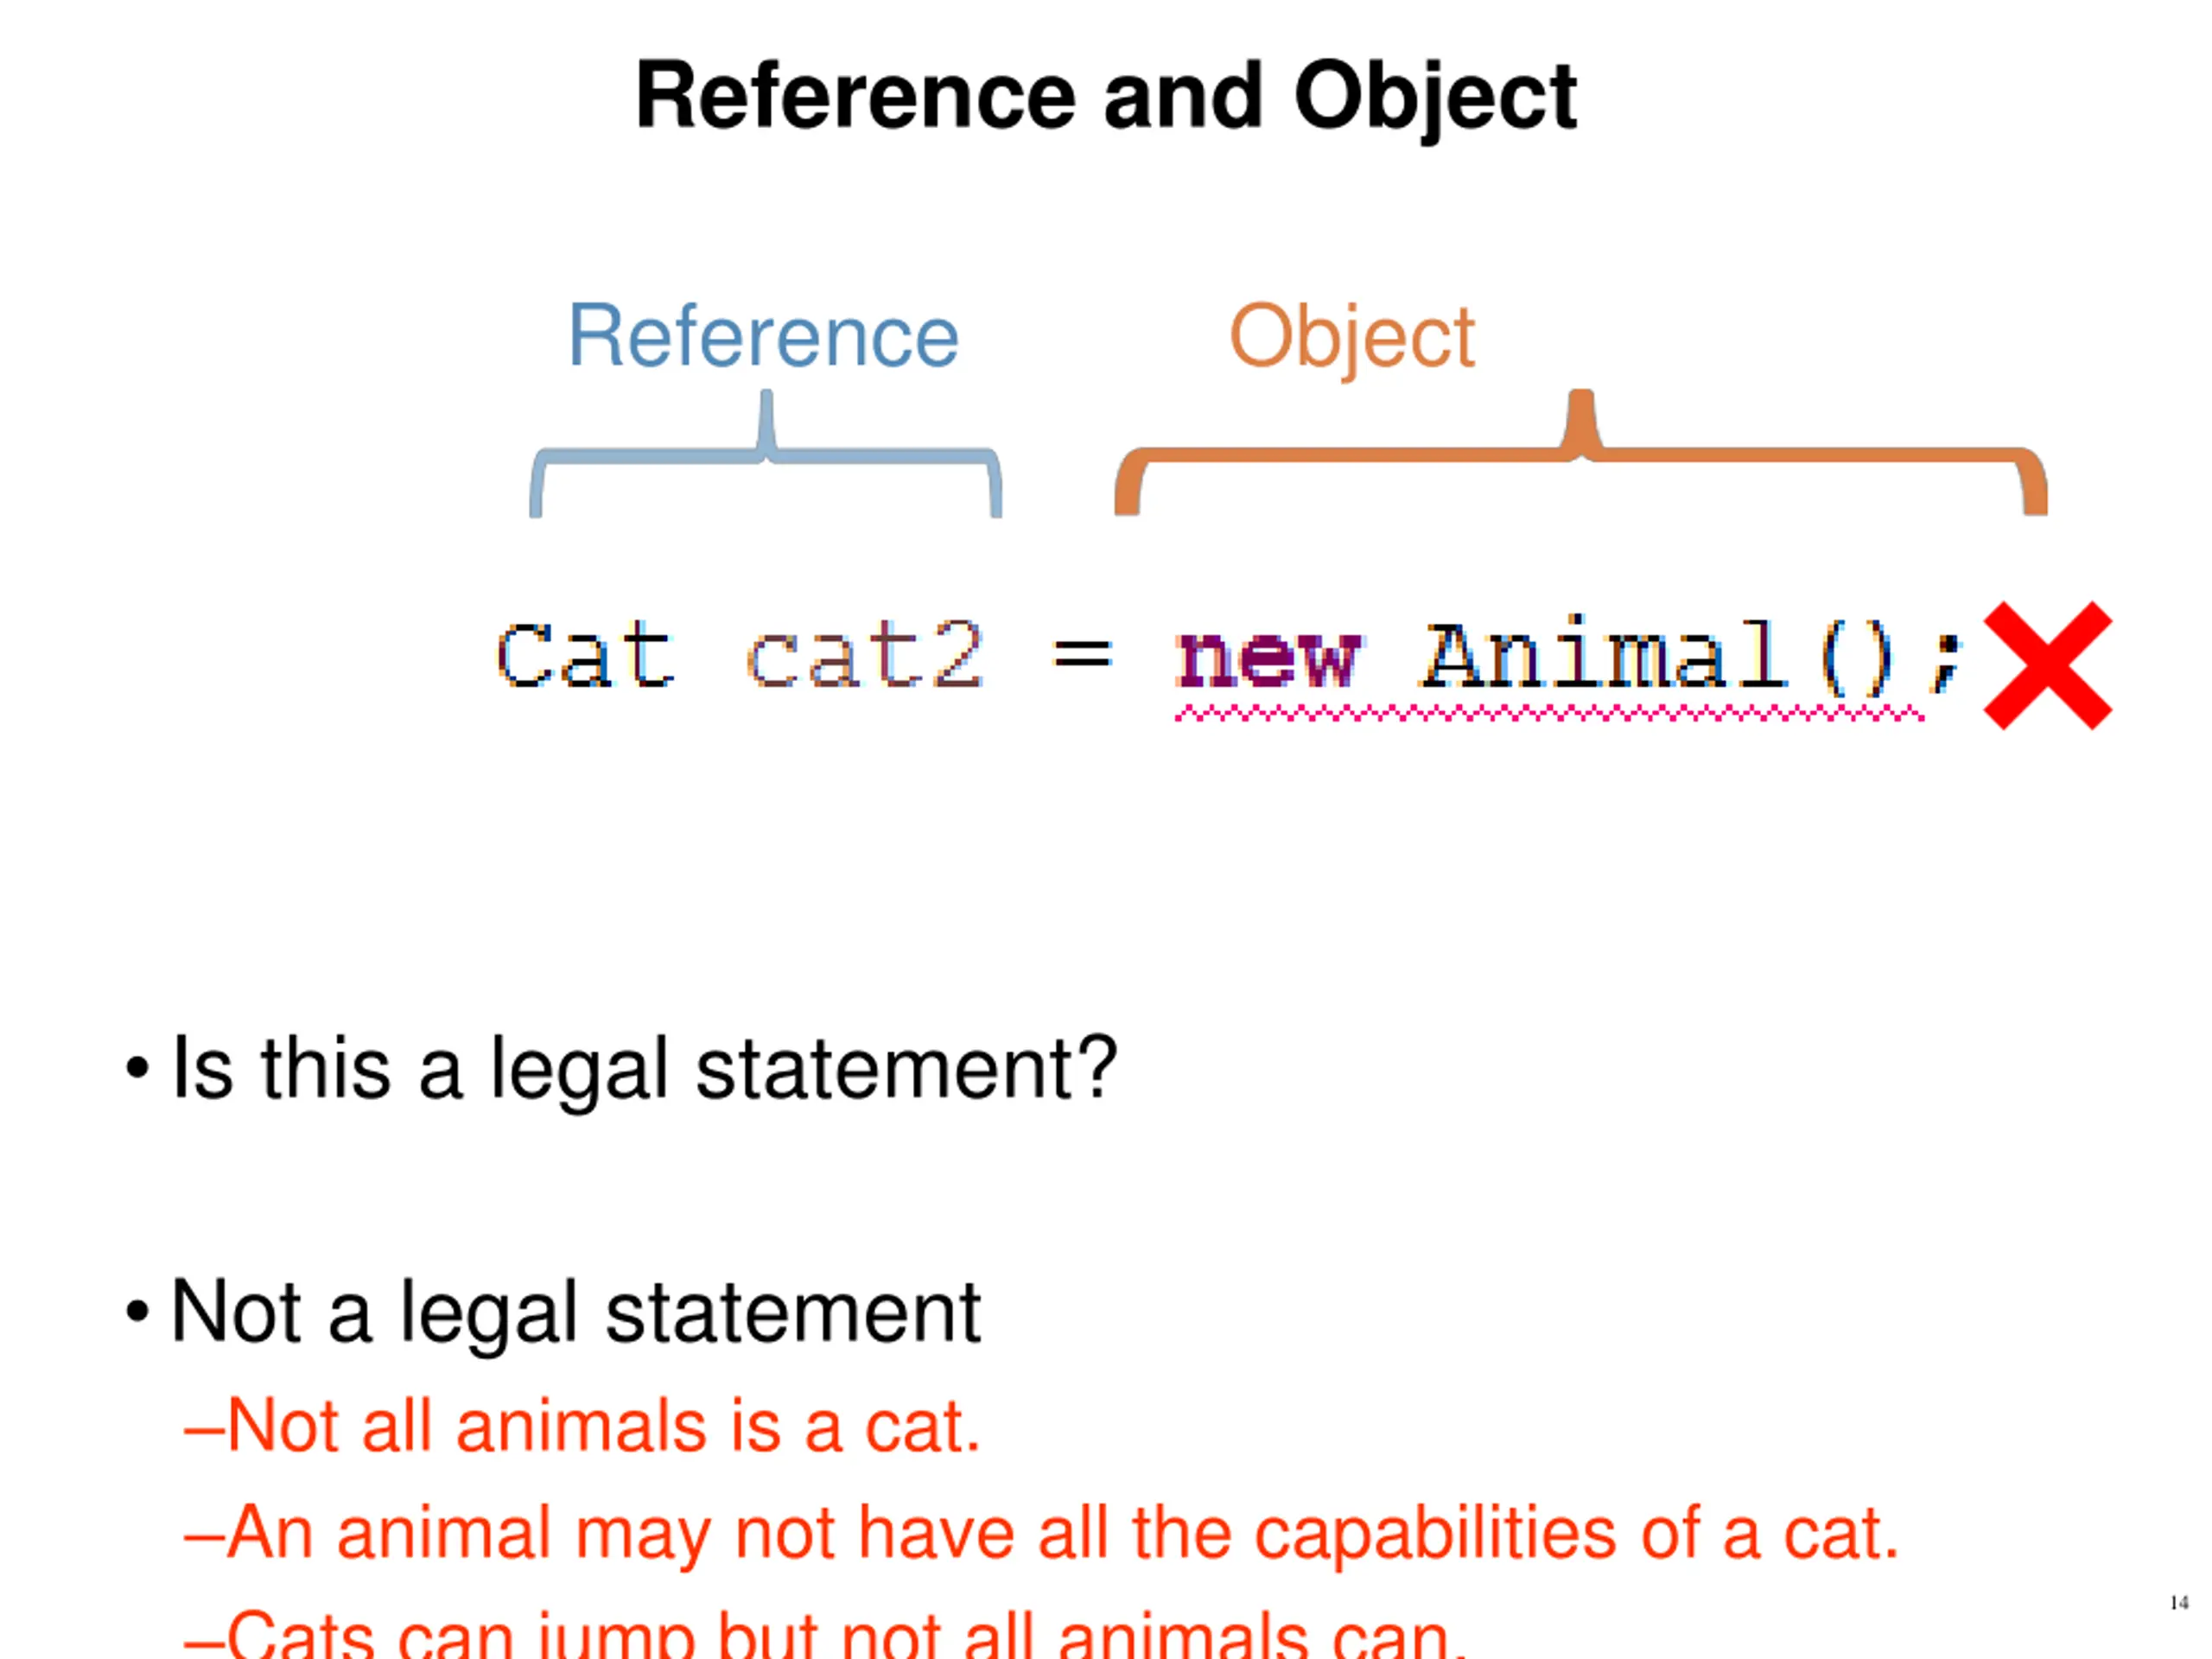Click the orange Object bracket

click(x=1581, y=452)
